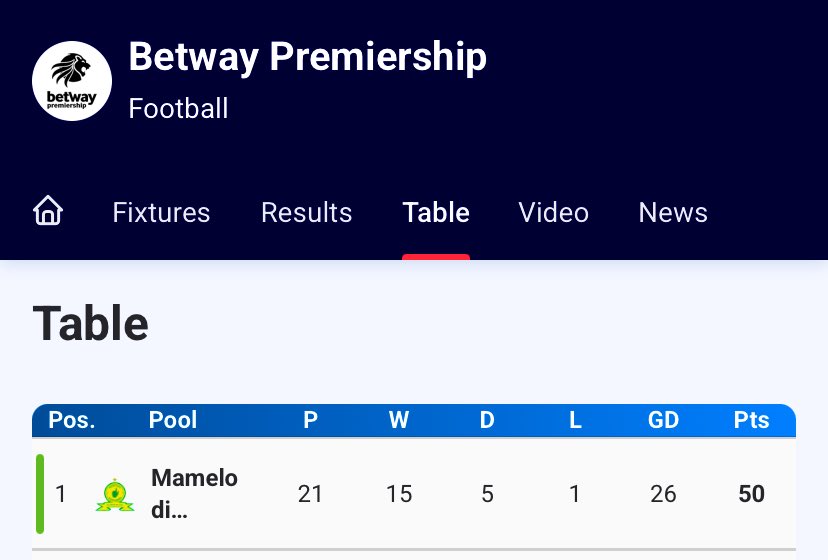
Task: Click the Mamelodi Sundowns club crest
Action: pos(115,494)
